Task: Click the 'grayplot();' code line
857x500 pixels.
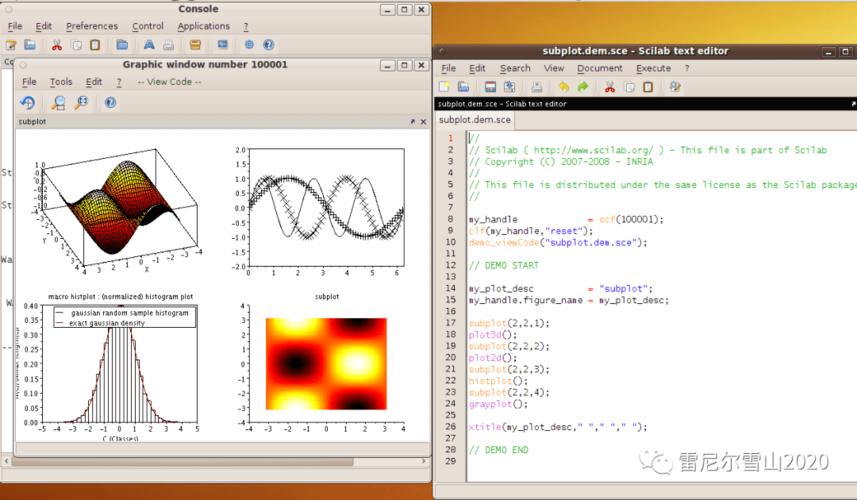Action: [x=498, y=404]
